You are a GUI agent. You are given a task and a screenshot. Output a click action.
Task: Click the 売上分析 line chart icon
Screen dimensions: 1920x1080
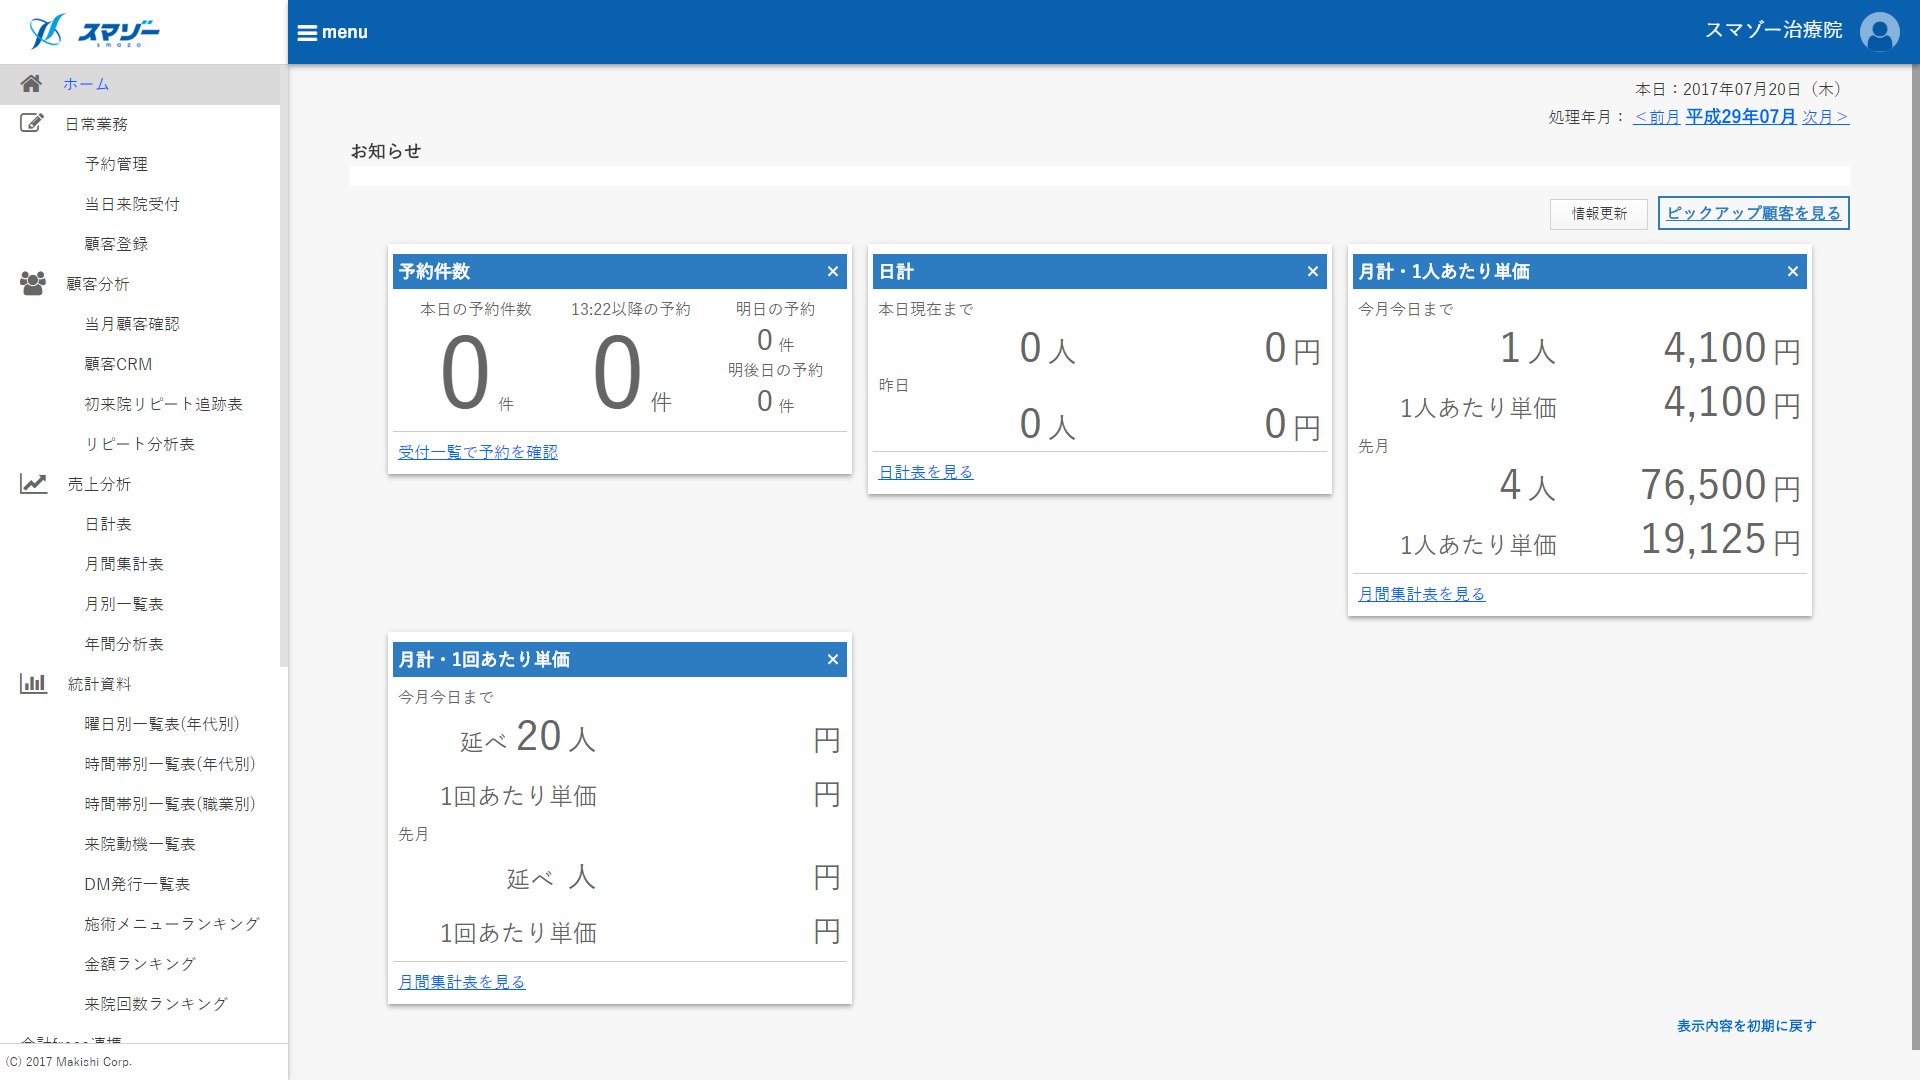33,484
